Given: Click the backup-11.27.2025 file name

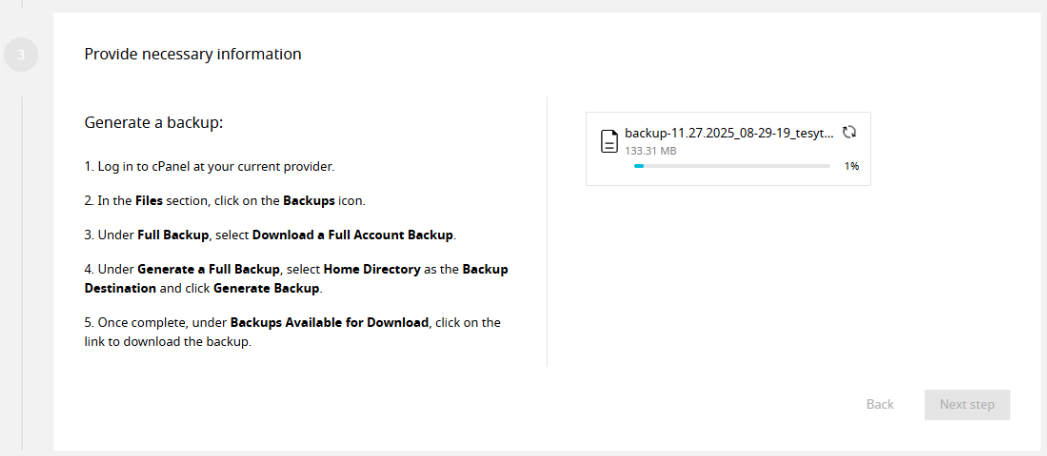Looking at the screenshot, I should [729, 133].
